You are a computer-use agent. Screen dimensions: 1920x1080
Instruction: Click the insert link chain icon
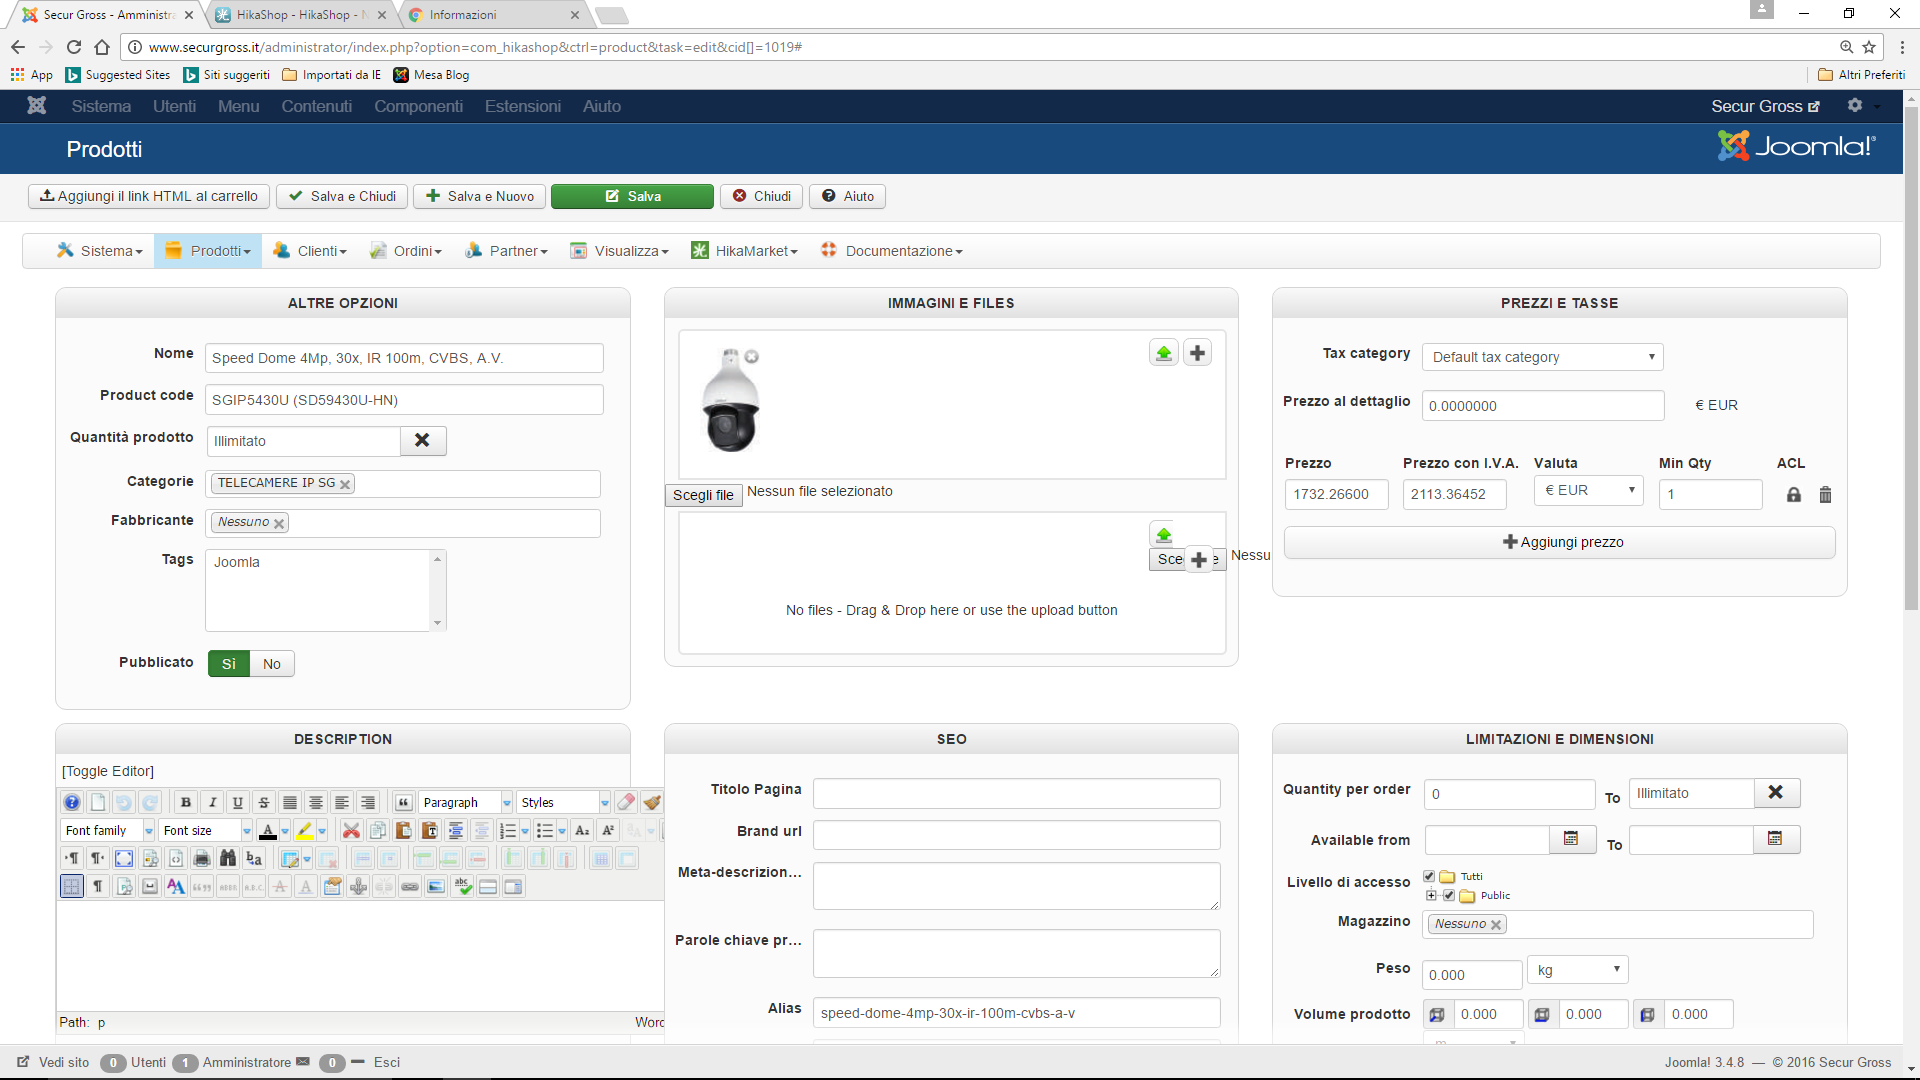410,886
